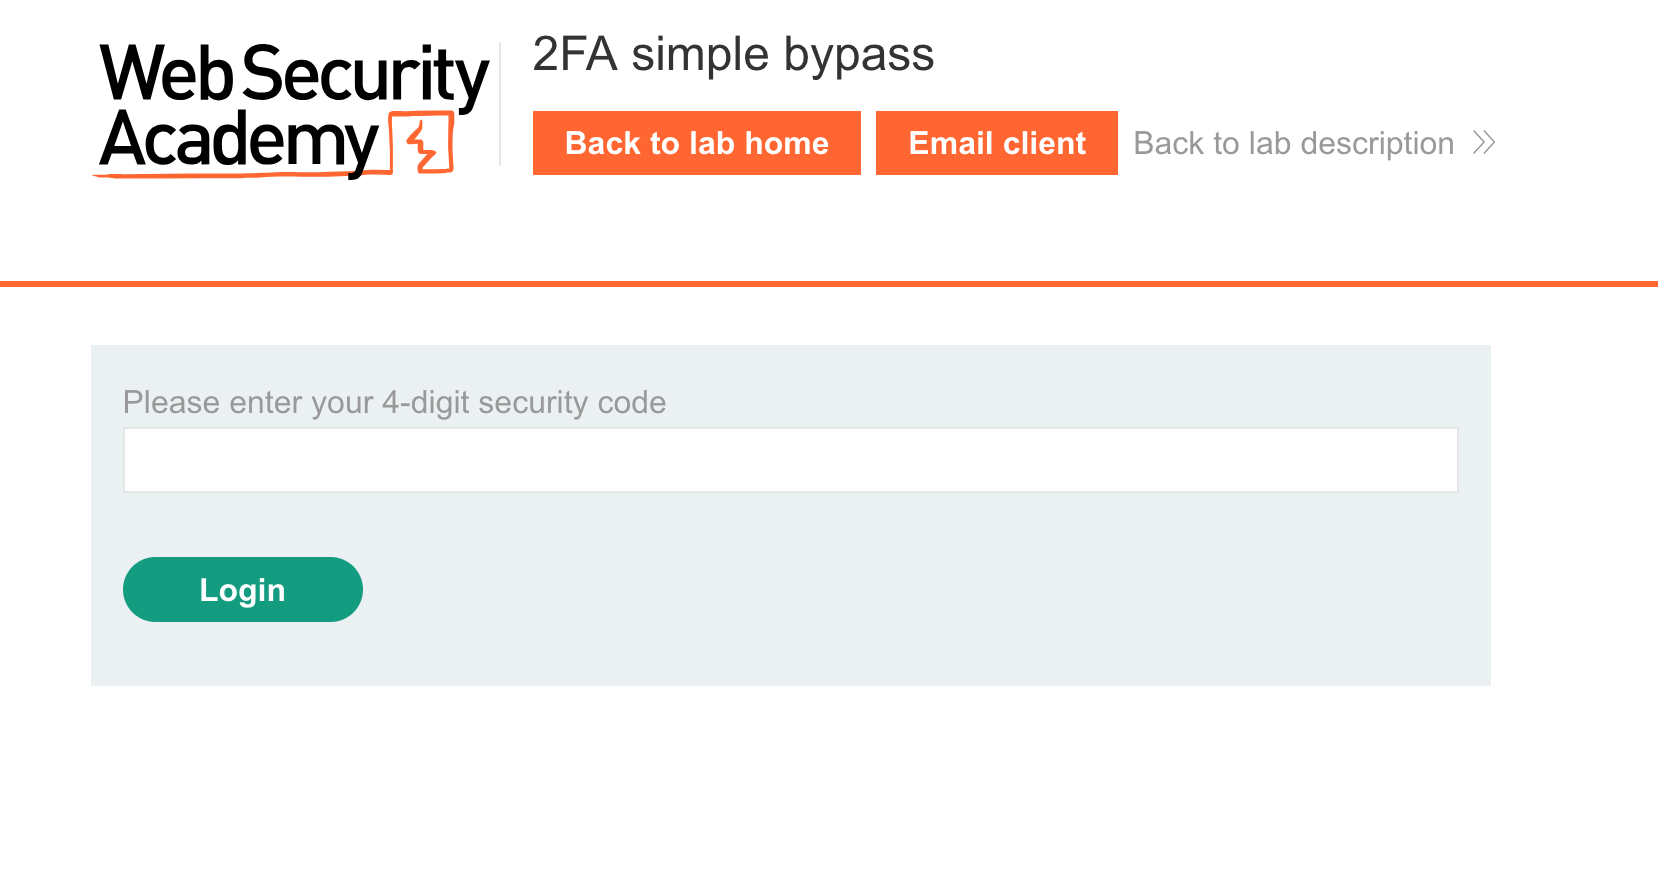The height and width of the screenshot is (888, 1658).
Task: Click the "2FA simple bypass" page heading
Action: (733, 54)
